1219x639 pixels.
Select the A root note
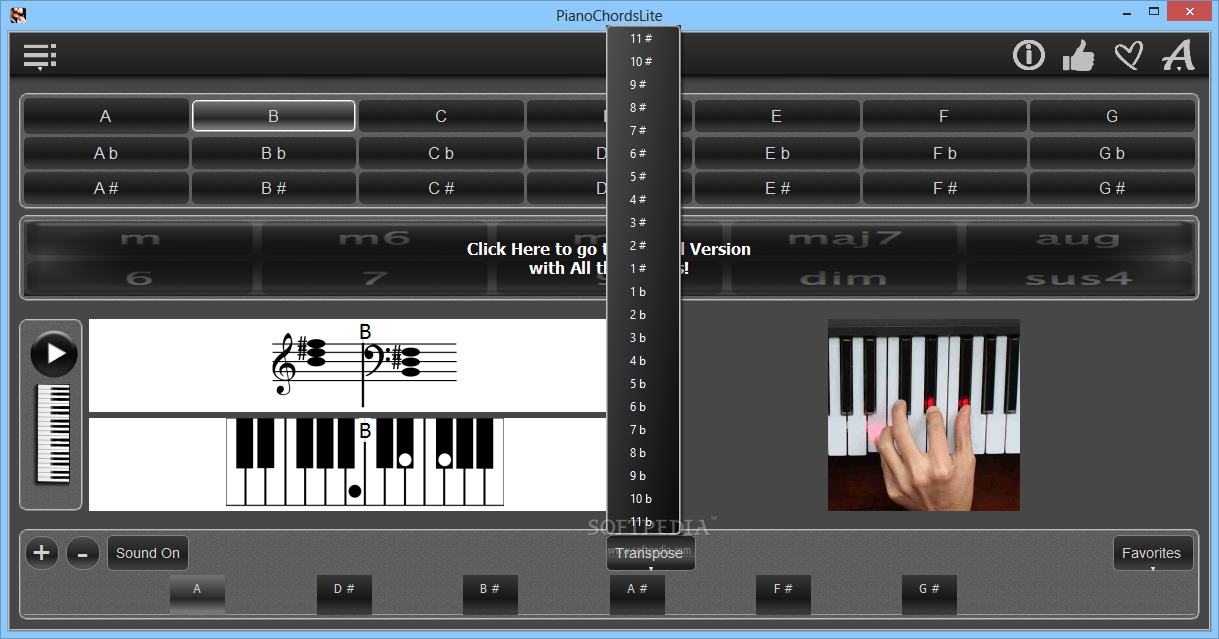106,116
